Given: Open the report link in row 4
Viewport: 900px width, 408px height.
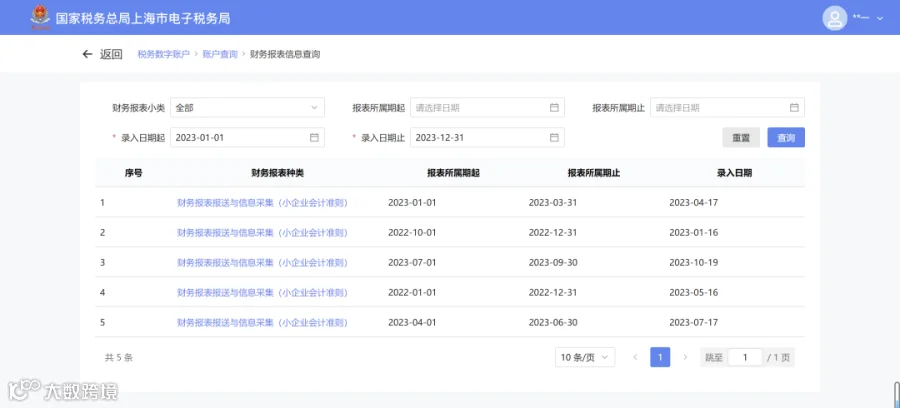Looking at the screenshot, I should [x=262, y=292].
